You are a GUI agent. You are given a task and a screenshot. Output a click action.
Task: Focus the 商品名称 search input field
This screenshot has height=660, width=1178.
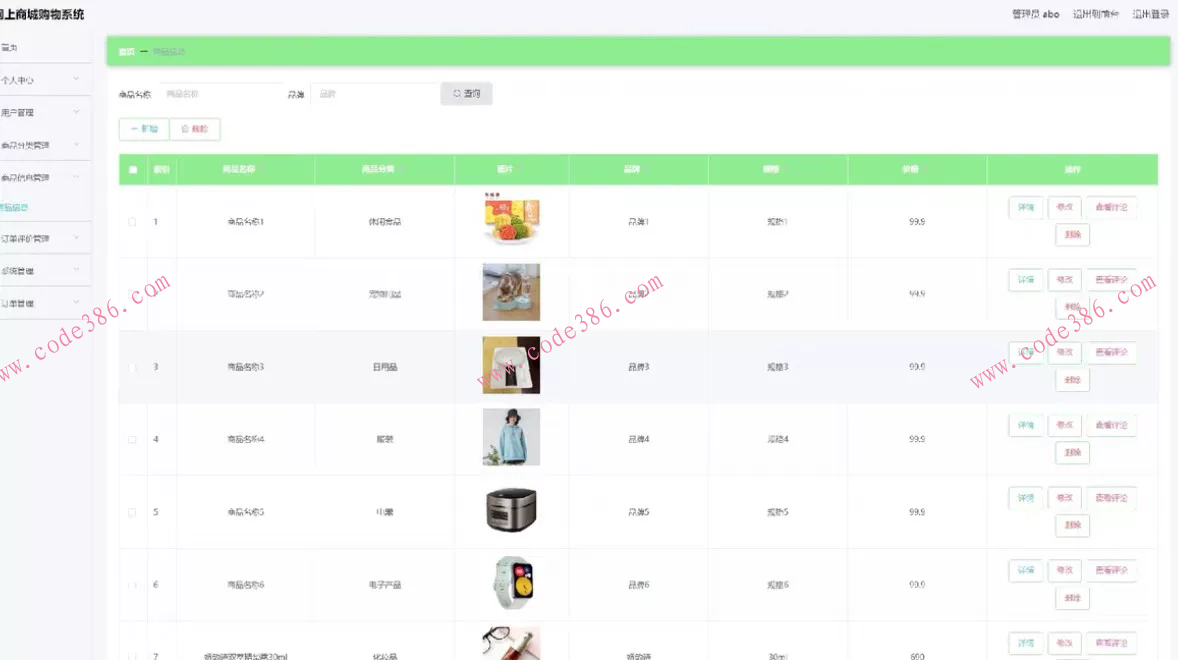pos(222,94)
